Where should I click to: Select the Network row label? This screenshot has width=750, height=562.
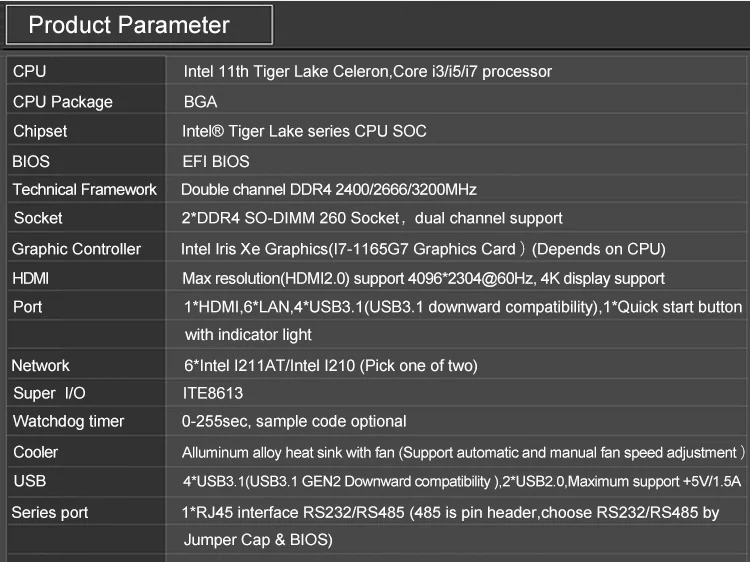point(41,366)
